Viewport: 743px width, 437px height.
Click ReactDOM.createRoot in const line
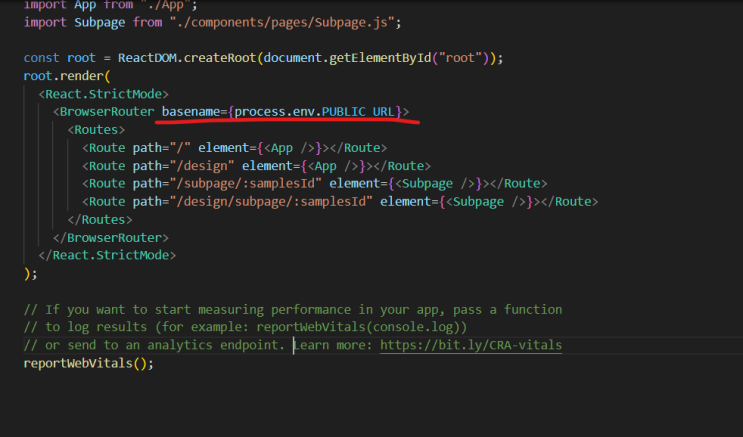(x=187, y=58)
